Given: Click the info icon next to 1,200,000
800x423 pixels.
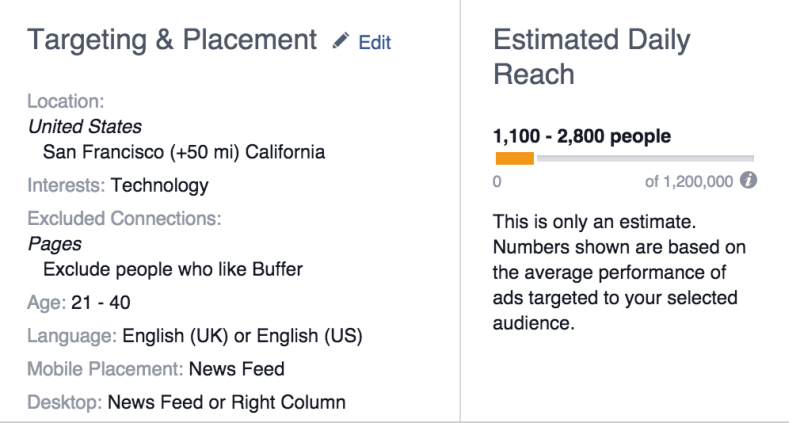Looking at the screenshot, I should coord(748,180).
